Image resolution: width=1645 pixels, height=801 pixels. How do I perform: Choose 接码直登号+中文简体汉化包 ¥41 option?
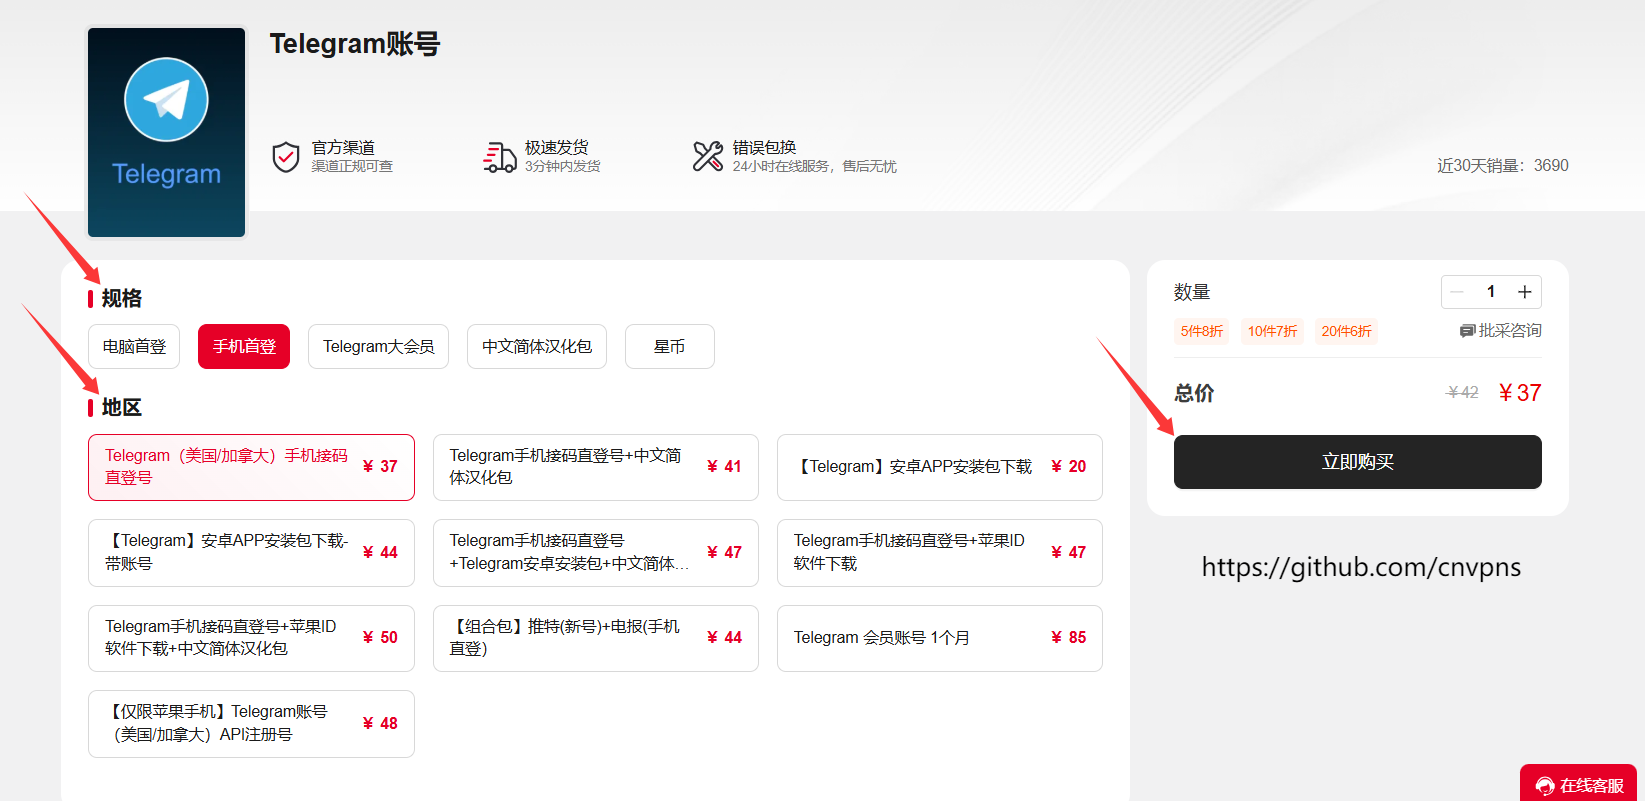click(x=596, y=467)
